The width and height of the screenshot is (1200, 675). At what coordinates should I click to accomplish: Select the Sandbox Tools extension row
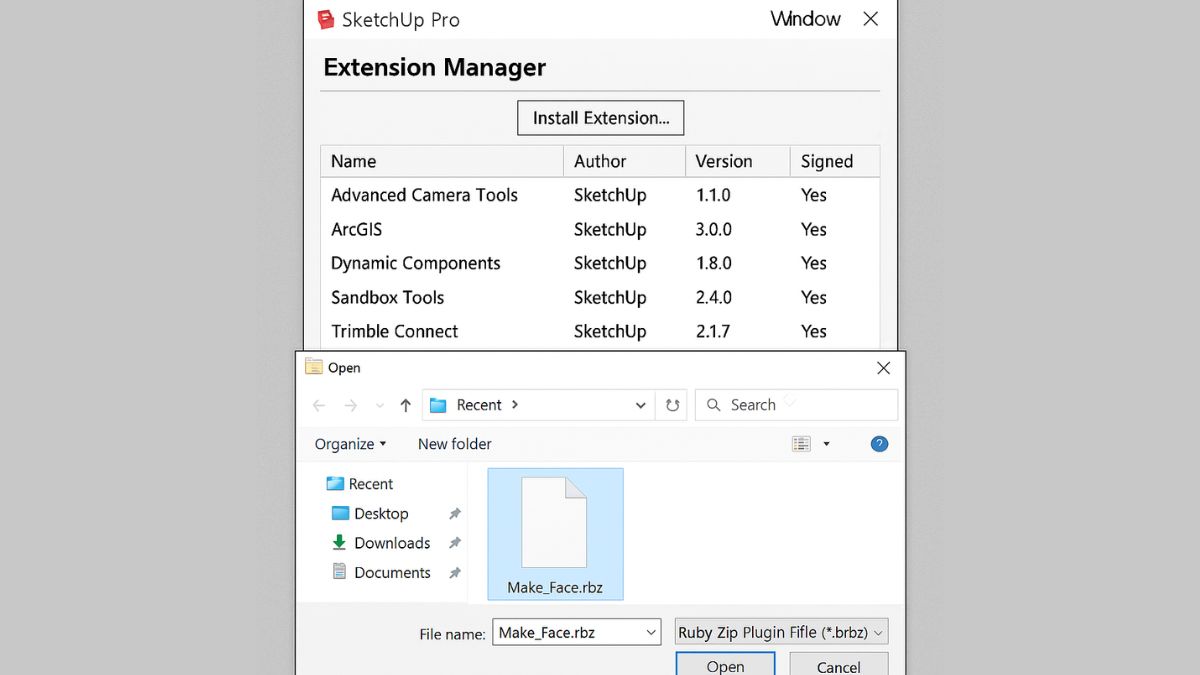click(x=600, y=297)
